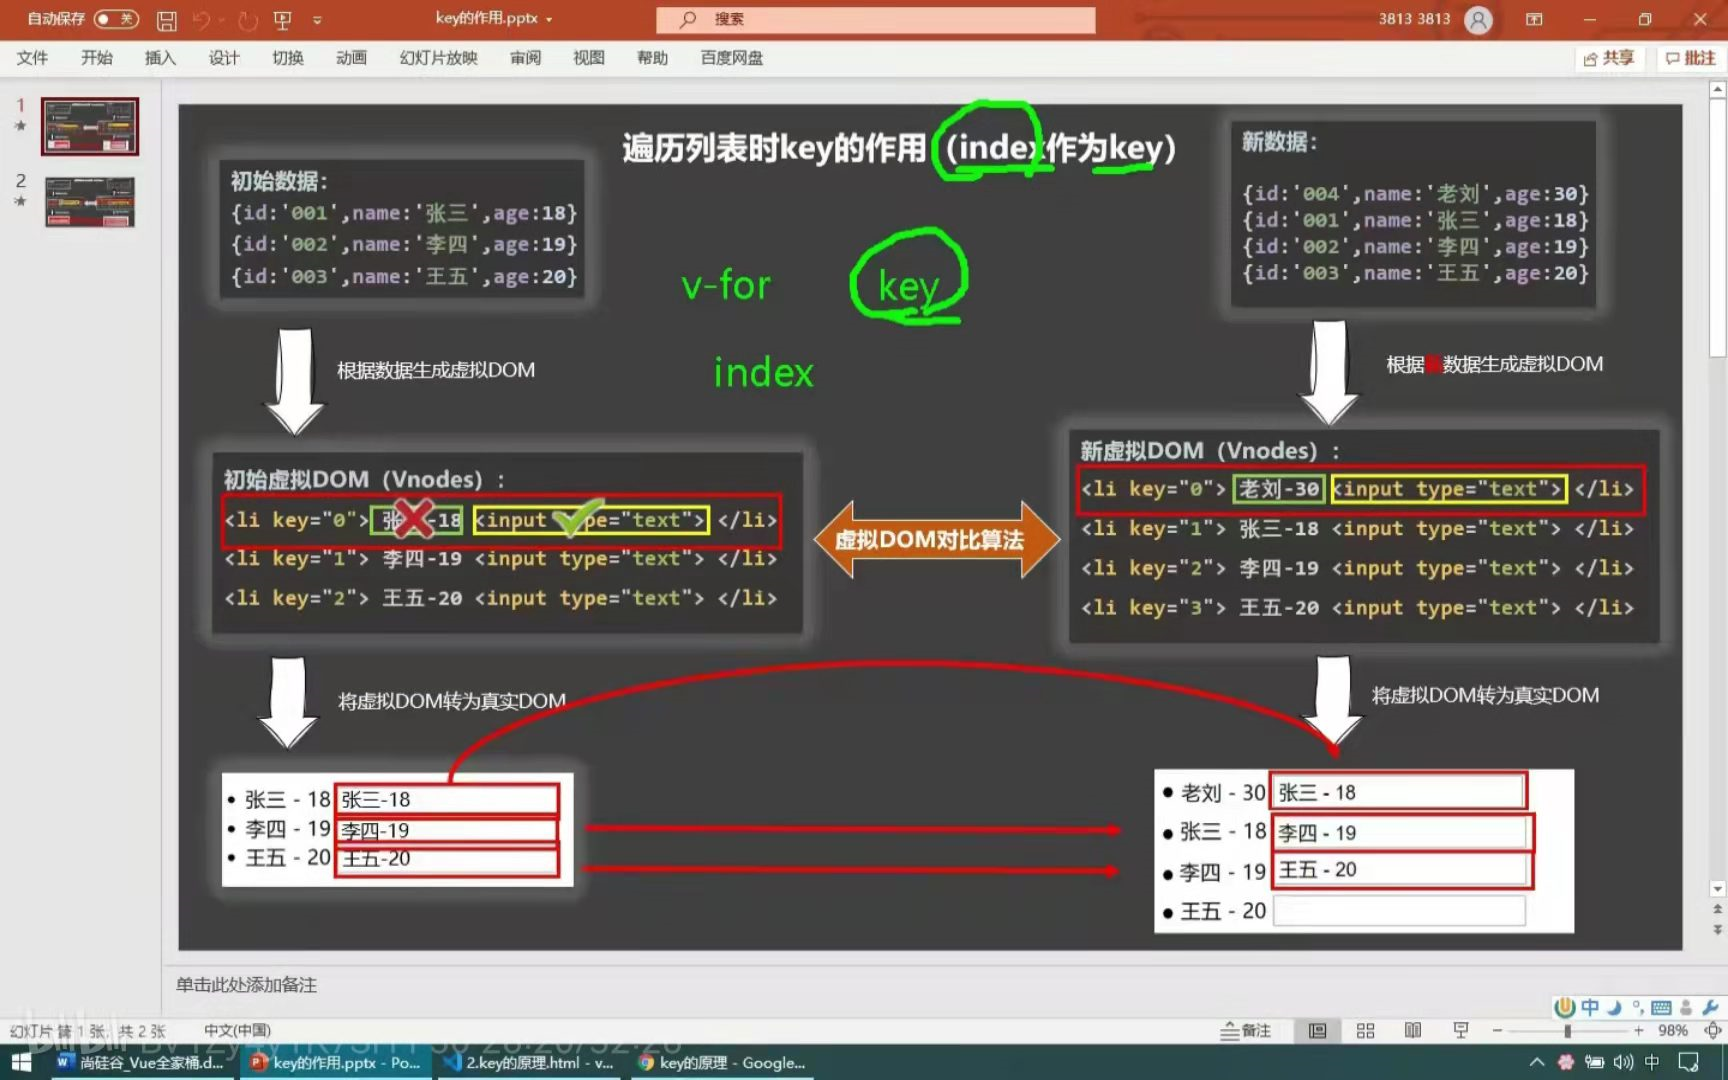Toggle the AutoSave (自动保存) switch
This screenshot has height=1080, width=1728.
click(x=115, y=19)
